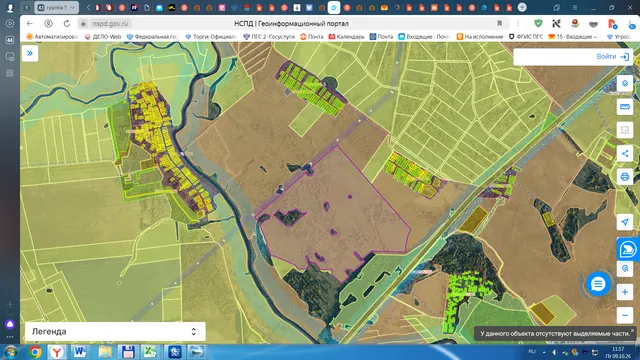
Task: Click the Войти login link
Action: coord(612,57)
